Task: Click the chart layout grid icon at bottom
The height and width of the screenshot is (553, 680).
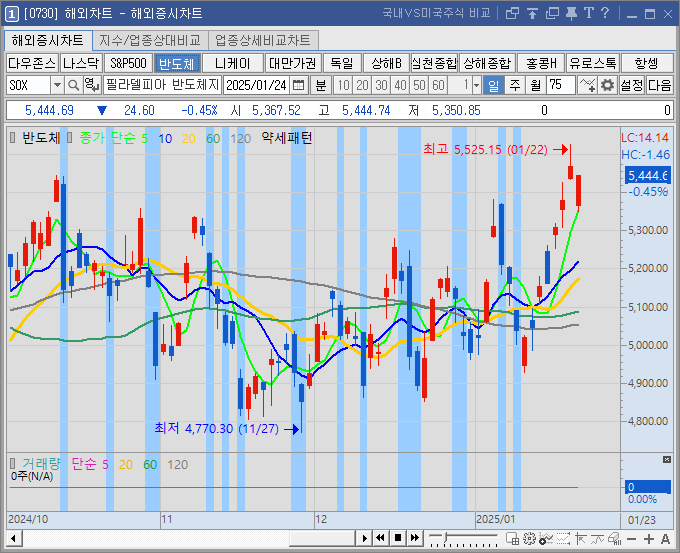Action: pos(513,539)
